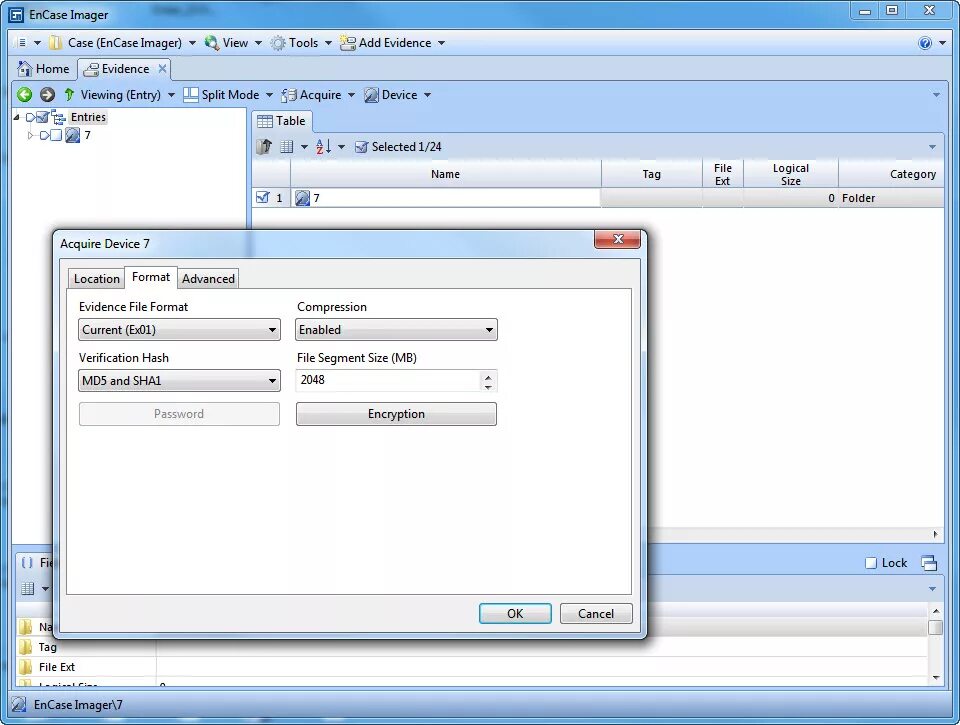The image size is (960, 725).
Task: Click the table go-up-level icon
Action: [264, 146]
